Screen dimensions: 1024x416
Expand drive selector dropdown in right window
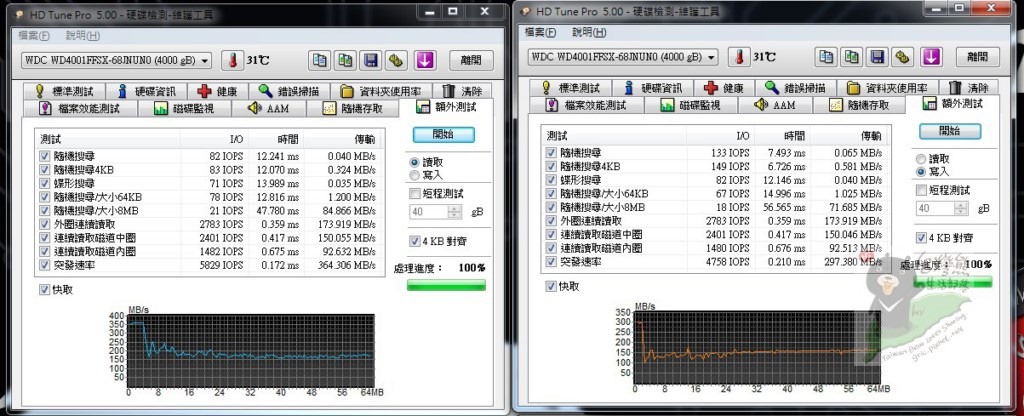point(712,57)
